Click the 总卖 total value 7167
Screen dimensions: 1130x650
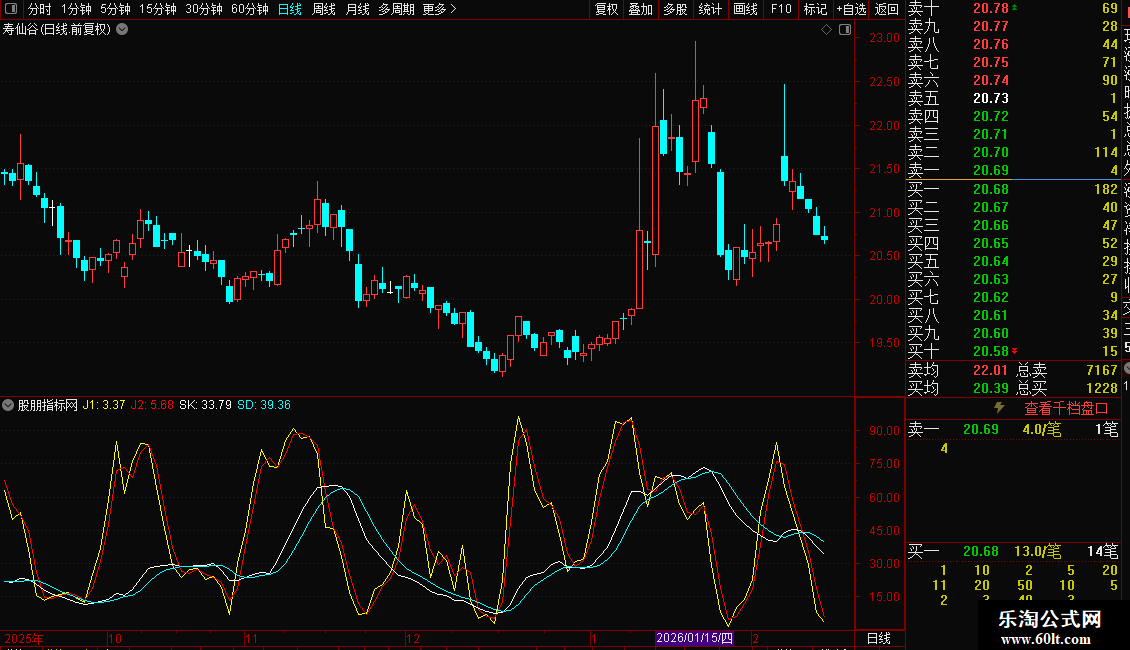1101,370
